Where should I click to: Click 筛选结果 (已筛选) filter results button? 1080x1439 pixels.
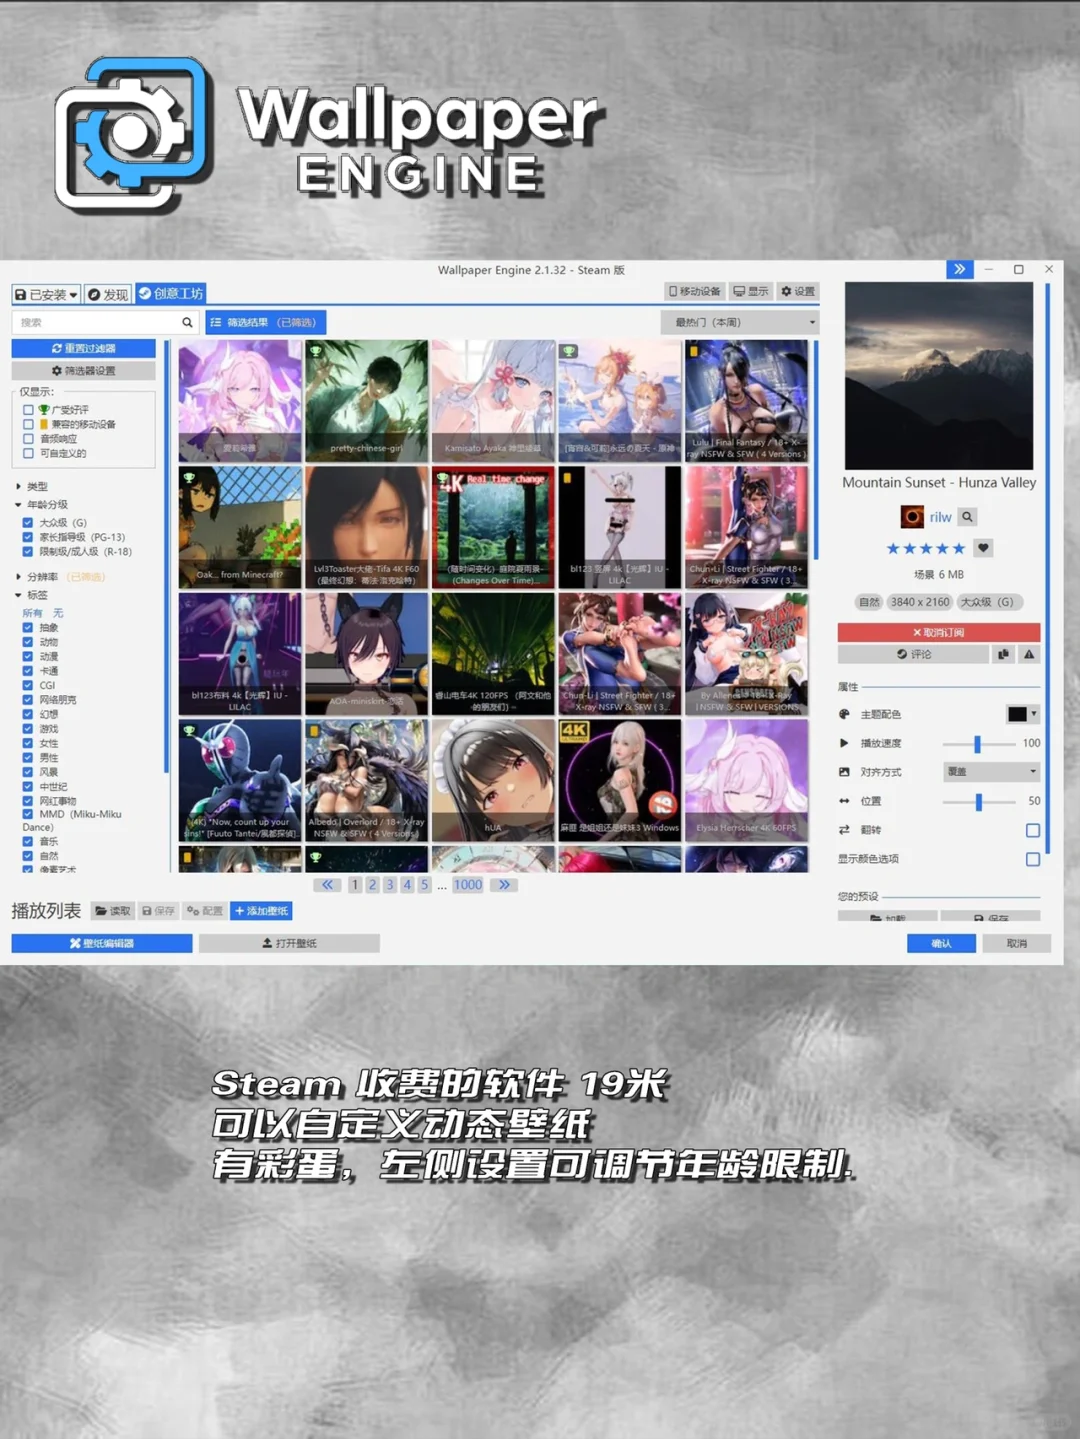pyautogui.click(x=266, y=322)
